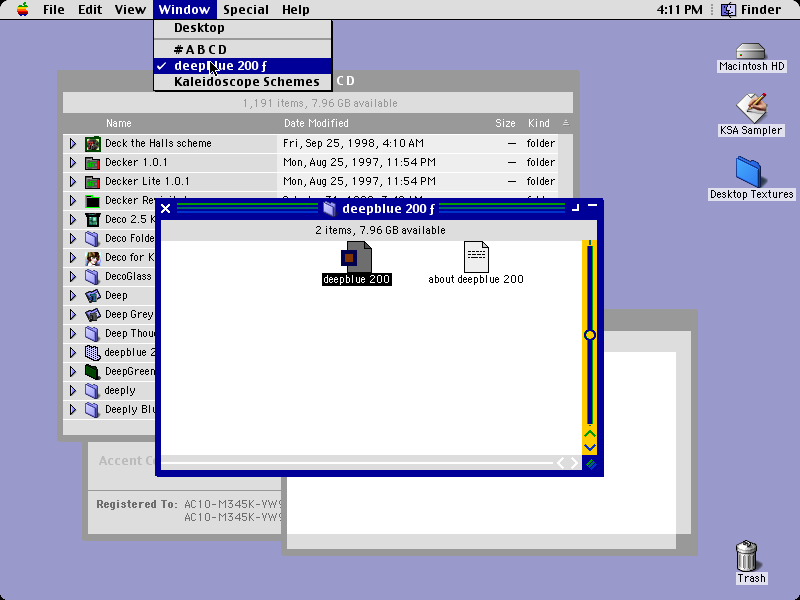Toggle the sort order button beside Kind
800x600 pixels.
click(x=566, y=123)
